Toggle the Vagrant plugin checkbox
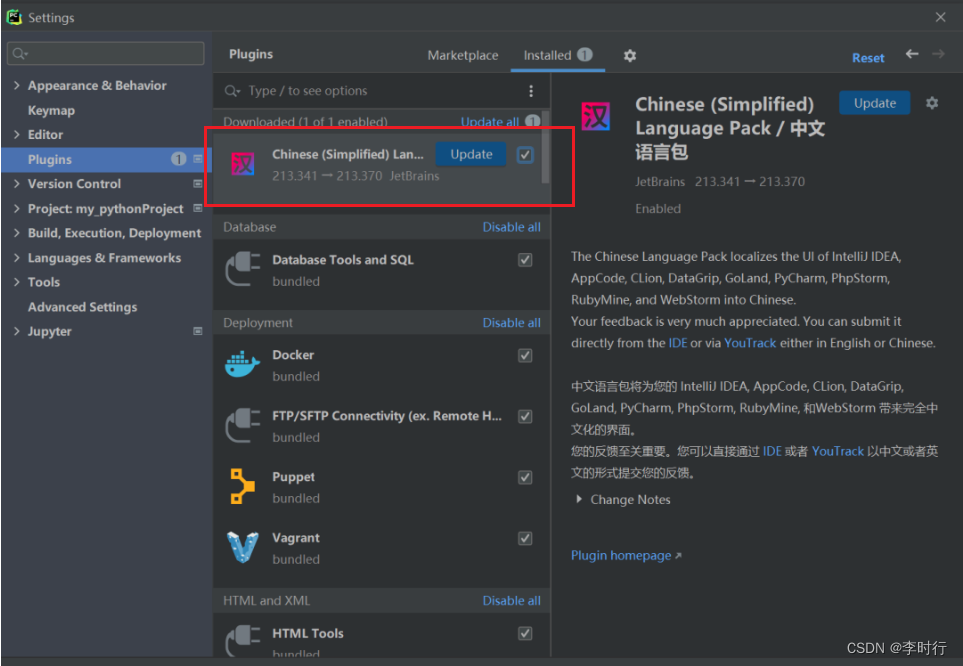Screen dimensions: 963x666 tap(525, 538)
